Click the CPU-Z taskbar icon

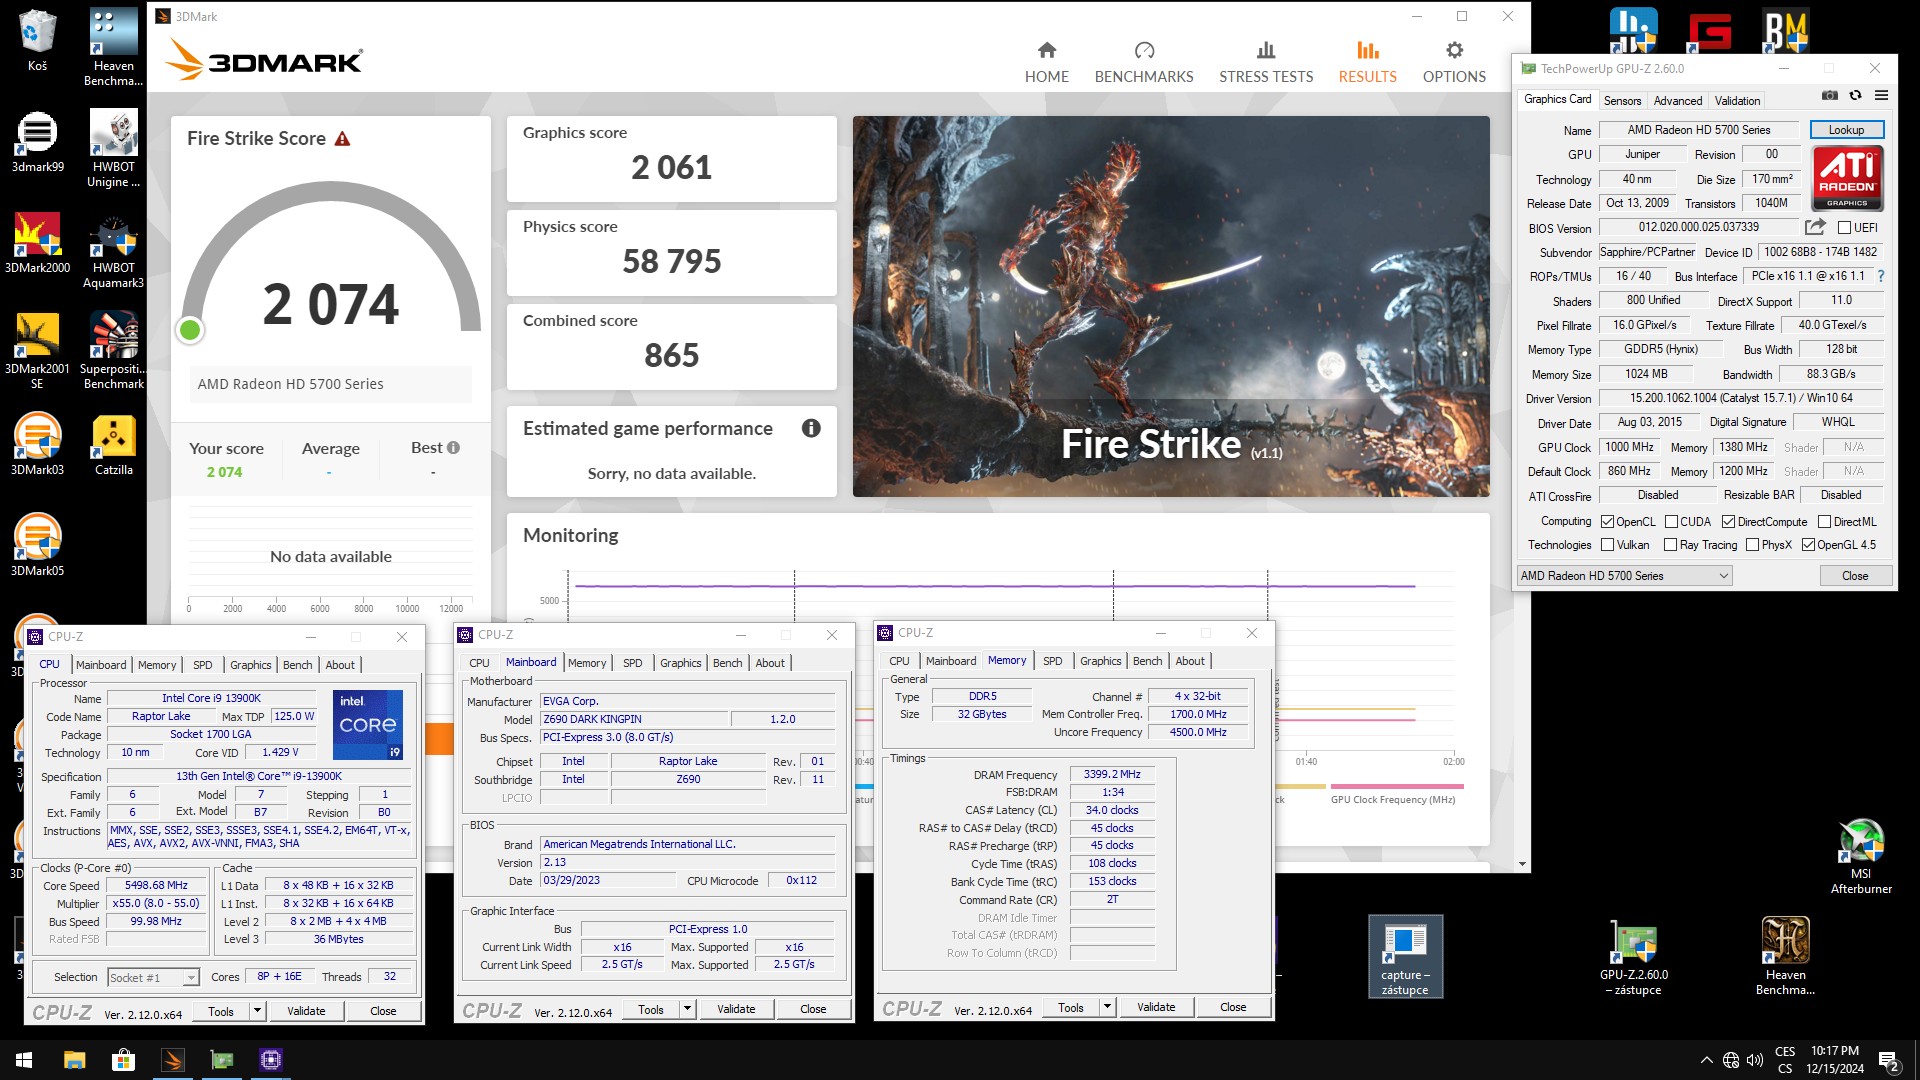point(271,1060)
